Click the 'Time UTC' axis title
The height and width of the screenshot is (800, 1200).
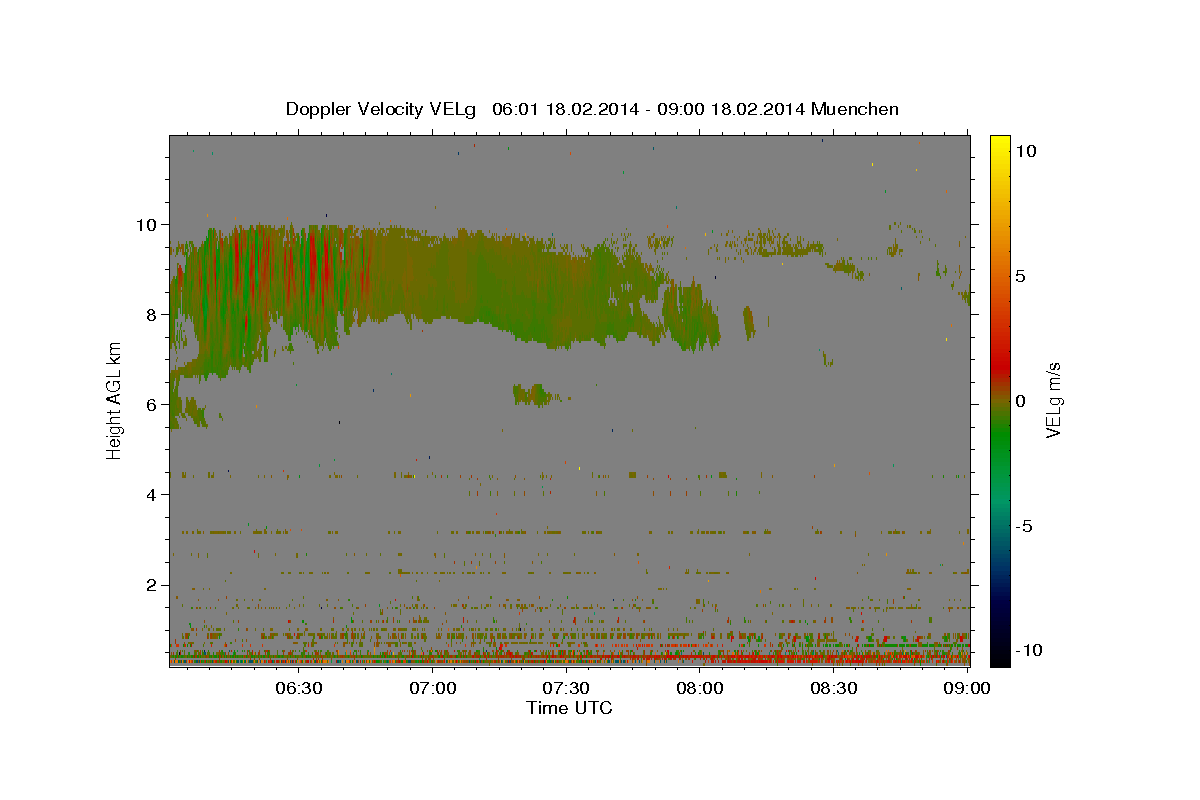(569, 708)
